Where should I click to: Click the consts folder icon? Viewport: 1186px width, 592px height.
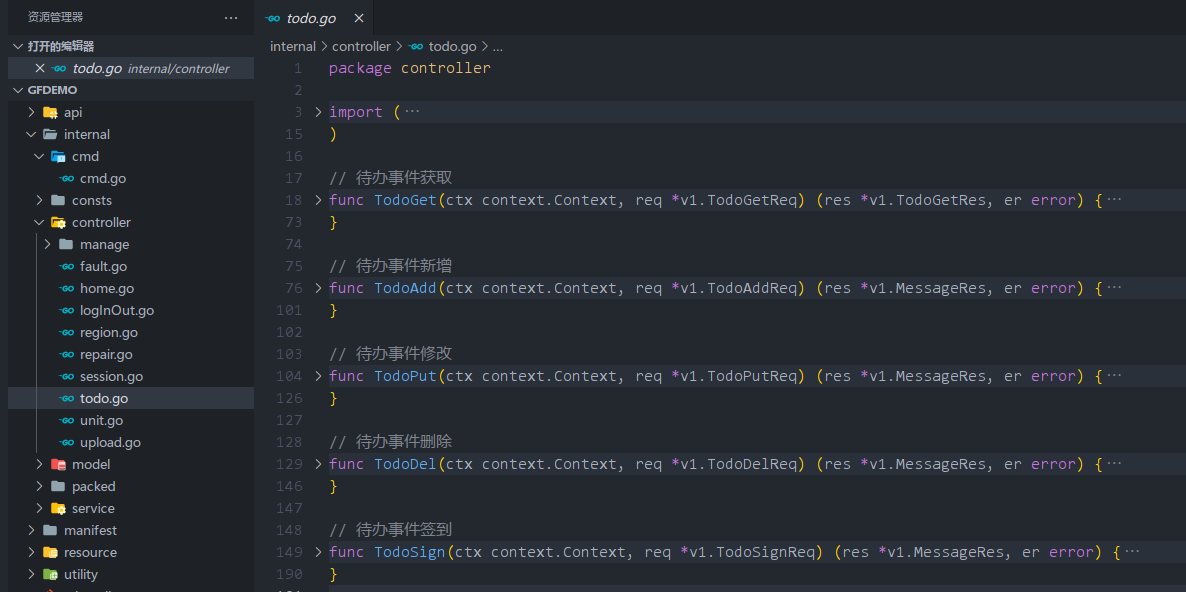click(x=58, y=200)
